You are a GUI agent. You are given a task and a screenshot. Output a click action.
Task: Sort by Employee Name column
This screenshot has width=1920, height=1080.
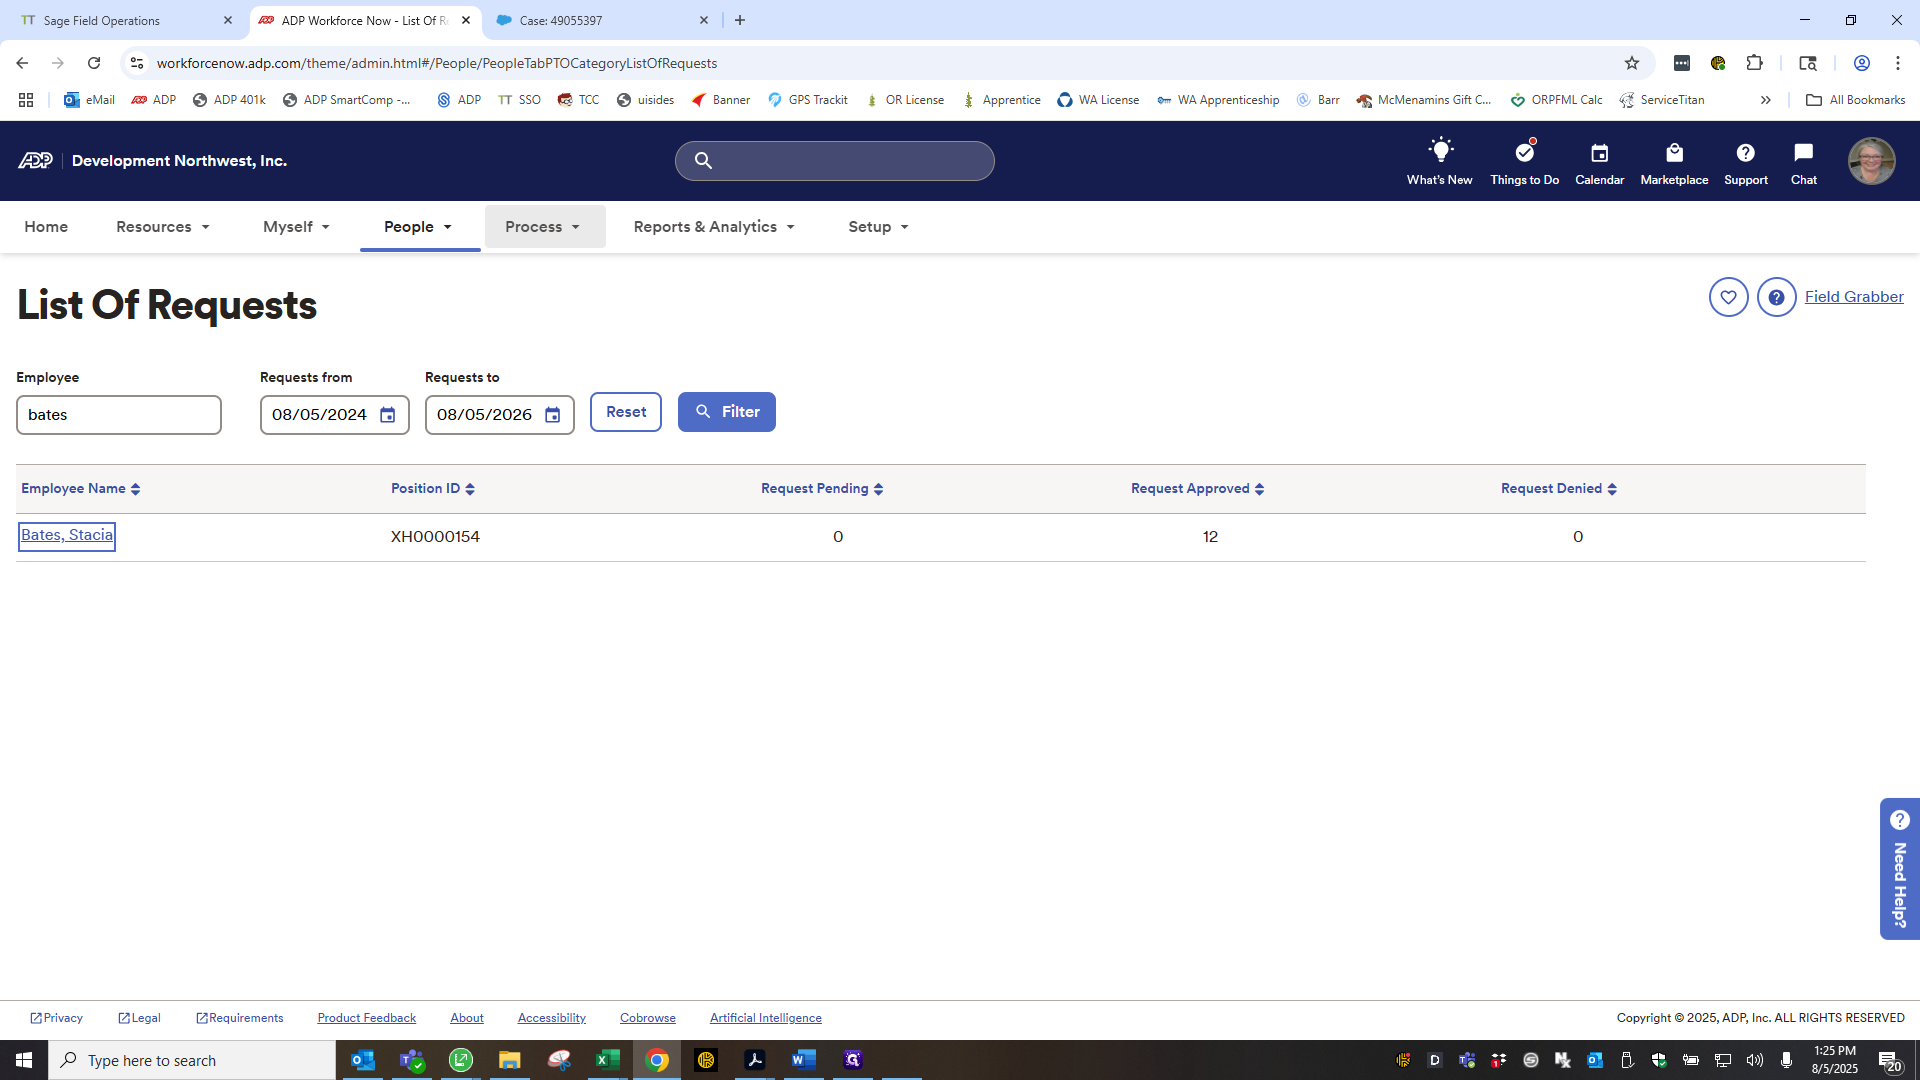coord(81,489)
